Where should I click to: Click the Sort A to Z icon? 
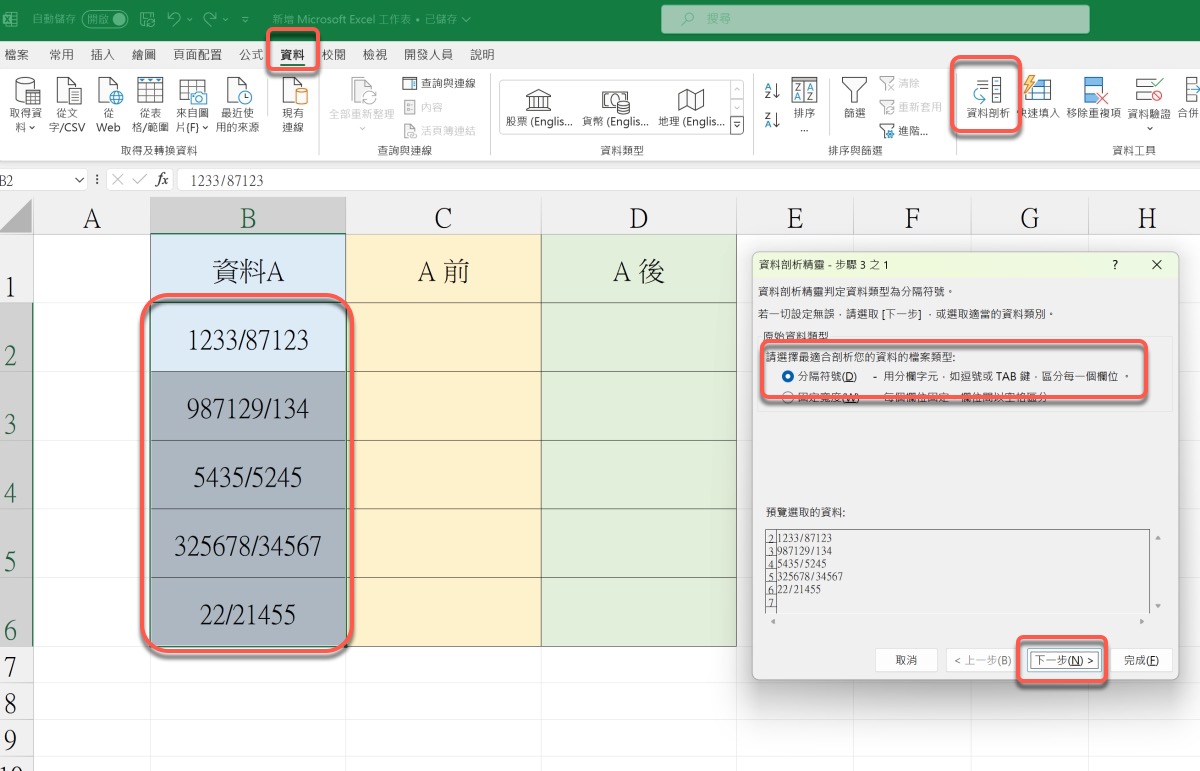[772, 91]
